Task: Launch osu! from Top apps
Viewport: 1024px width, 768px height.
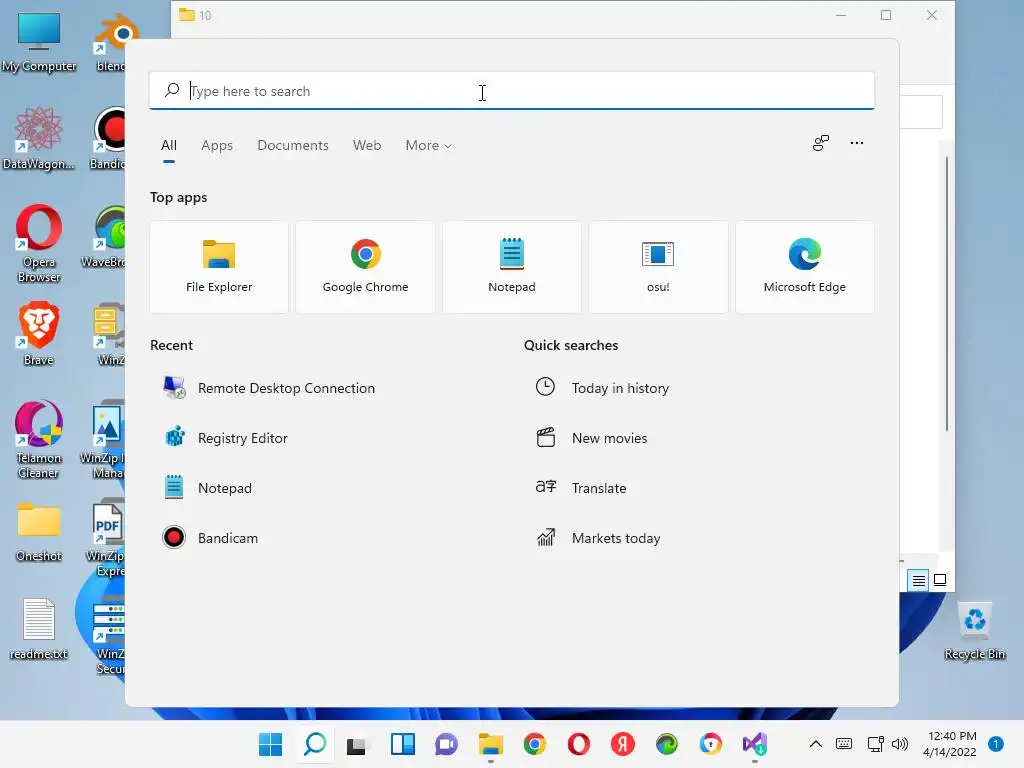Action: coord(658,267)
